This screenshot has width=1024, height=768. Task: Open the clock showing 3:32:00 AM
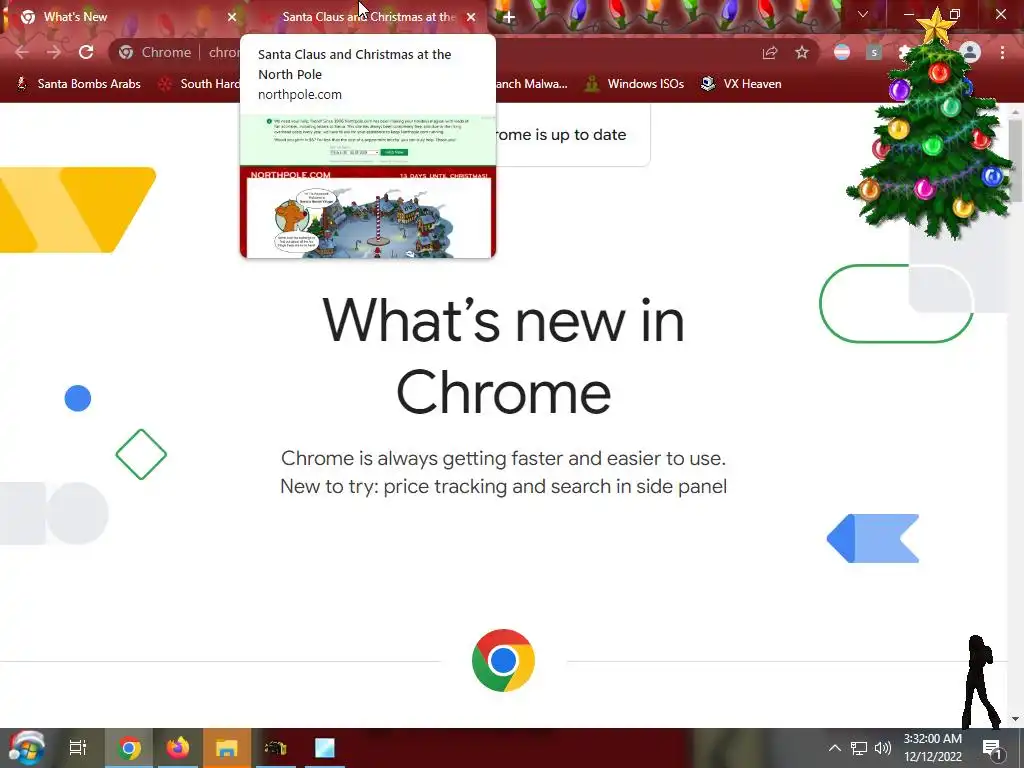click(x=933, y=748)
